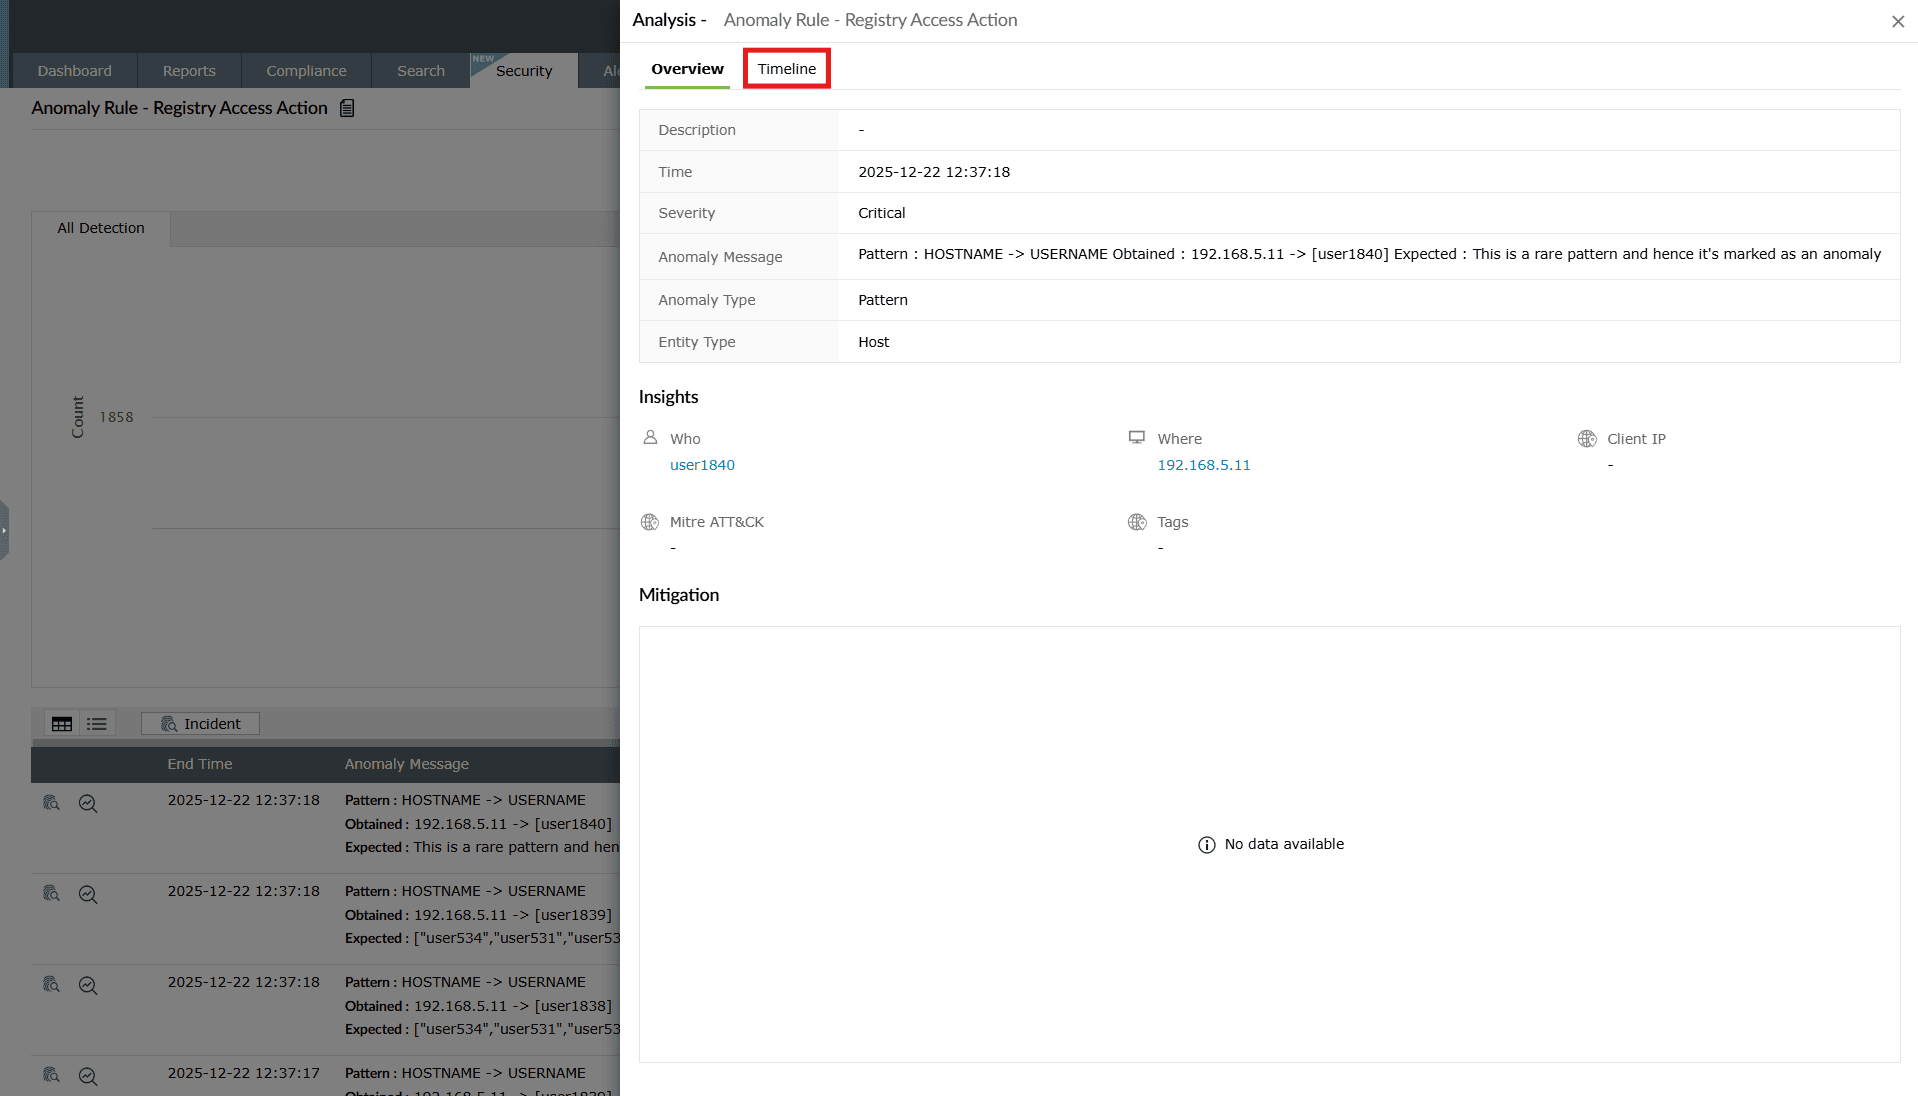Click the Where monitor icon in Insights
Screen dimensions: 1918x1096
1136,437
